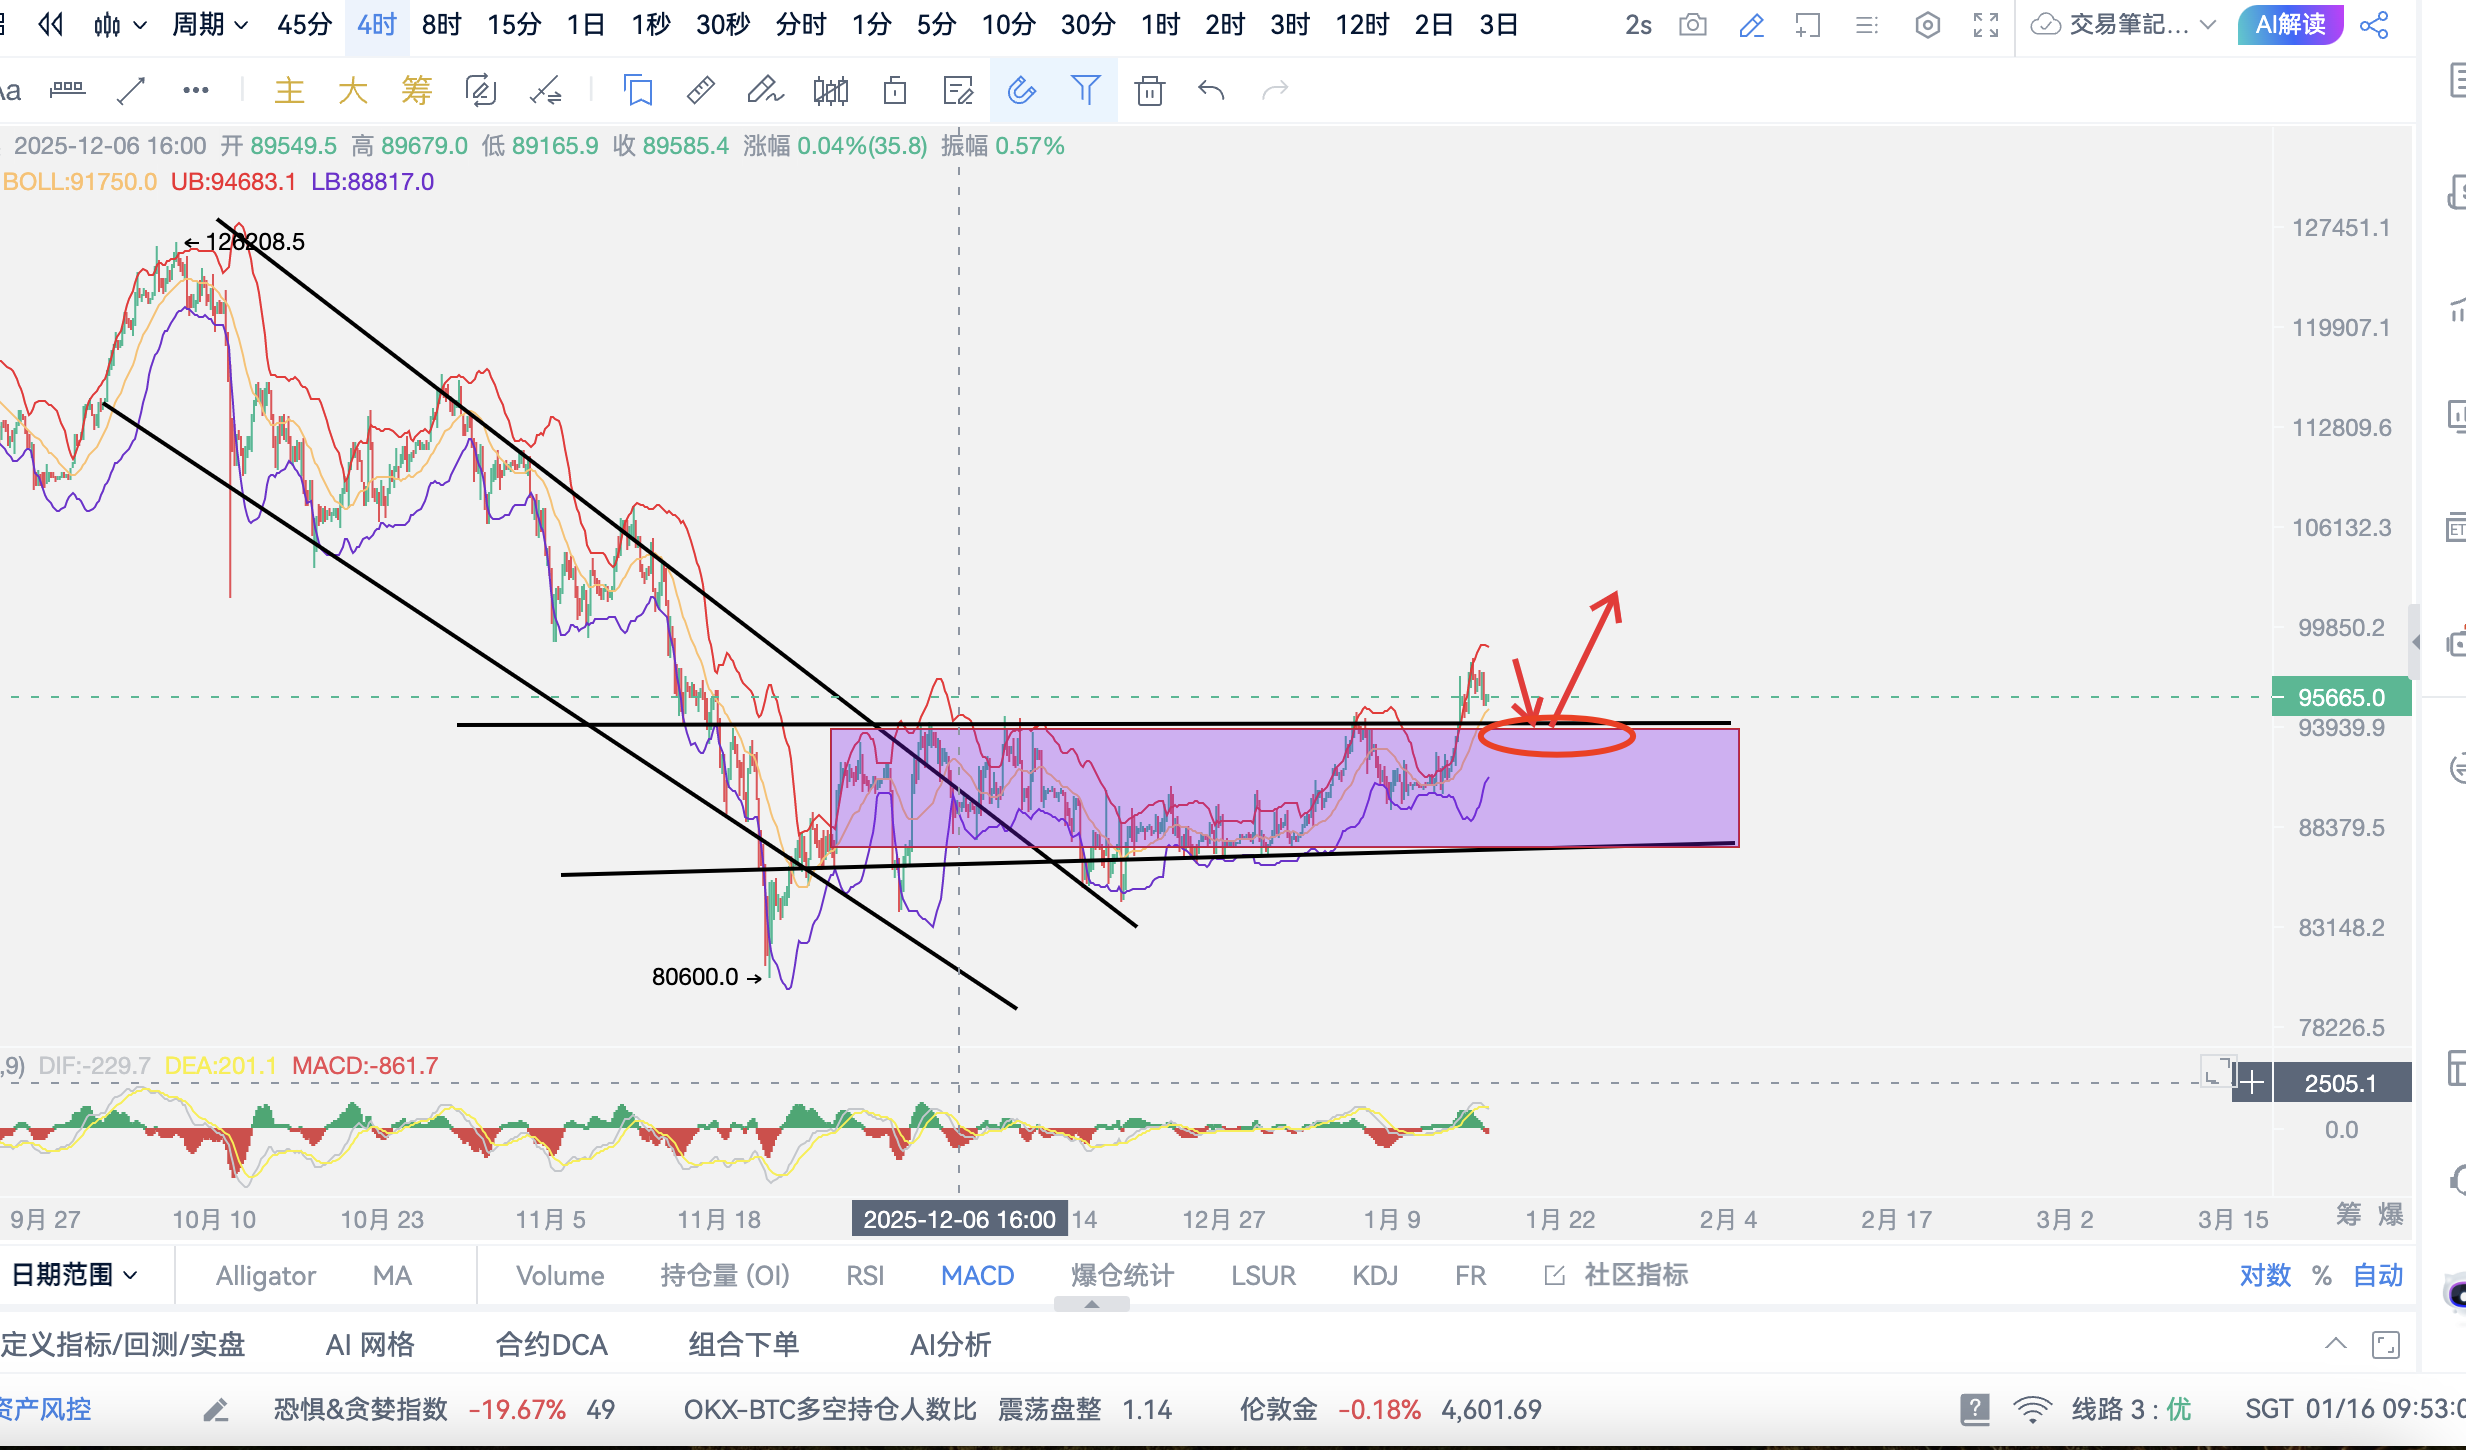This screenshot has height=1450, width=2466.
Task: Take a chart screenshot with camera icon
Action: click(1692, 25)
